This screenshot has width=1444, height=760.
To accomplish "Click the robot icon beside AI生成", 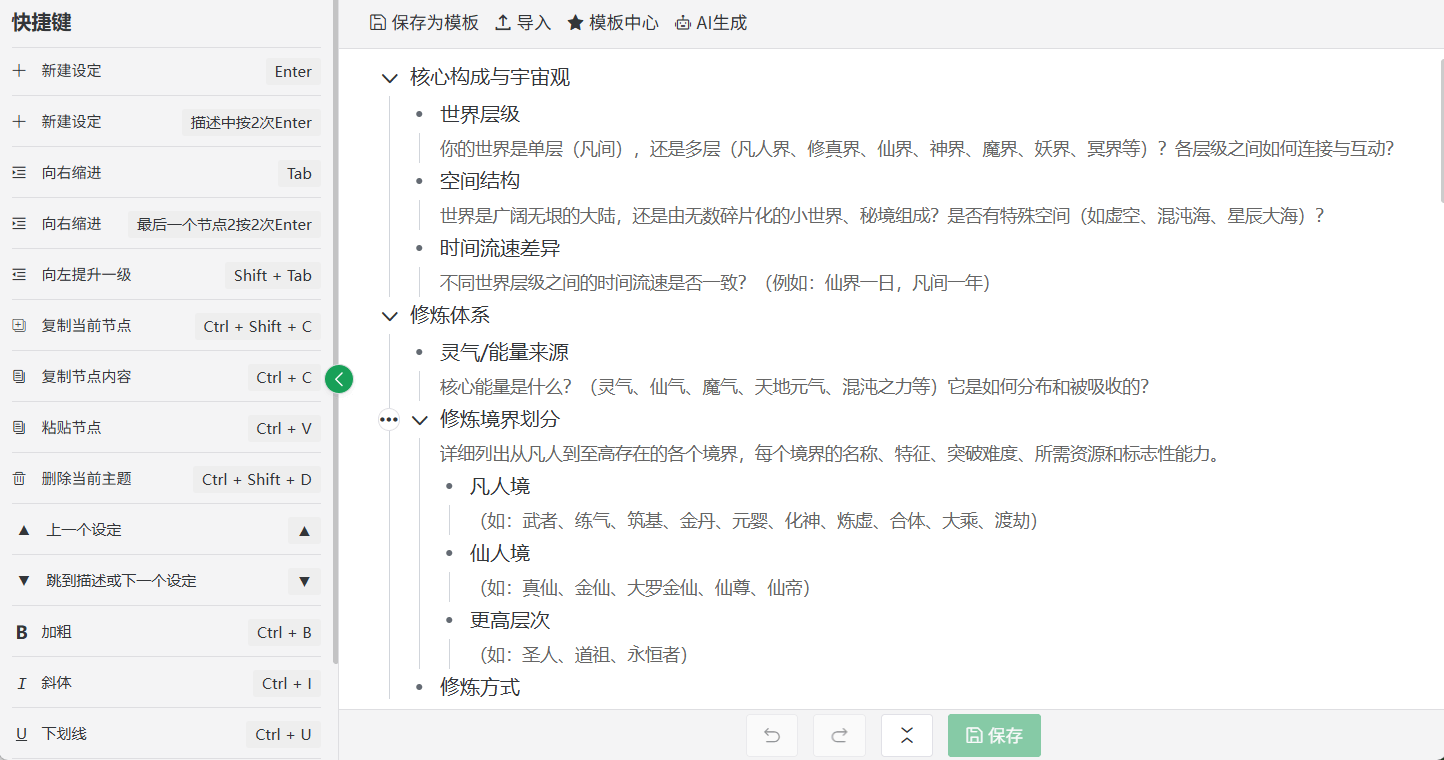I will pyautogui.click(x=682, y=21).
